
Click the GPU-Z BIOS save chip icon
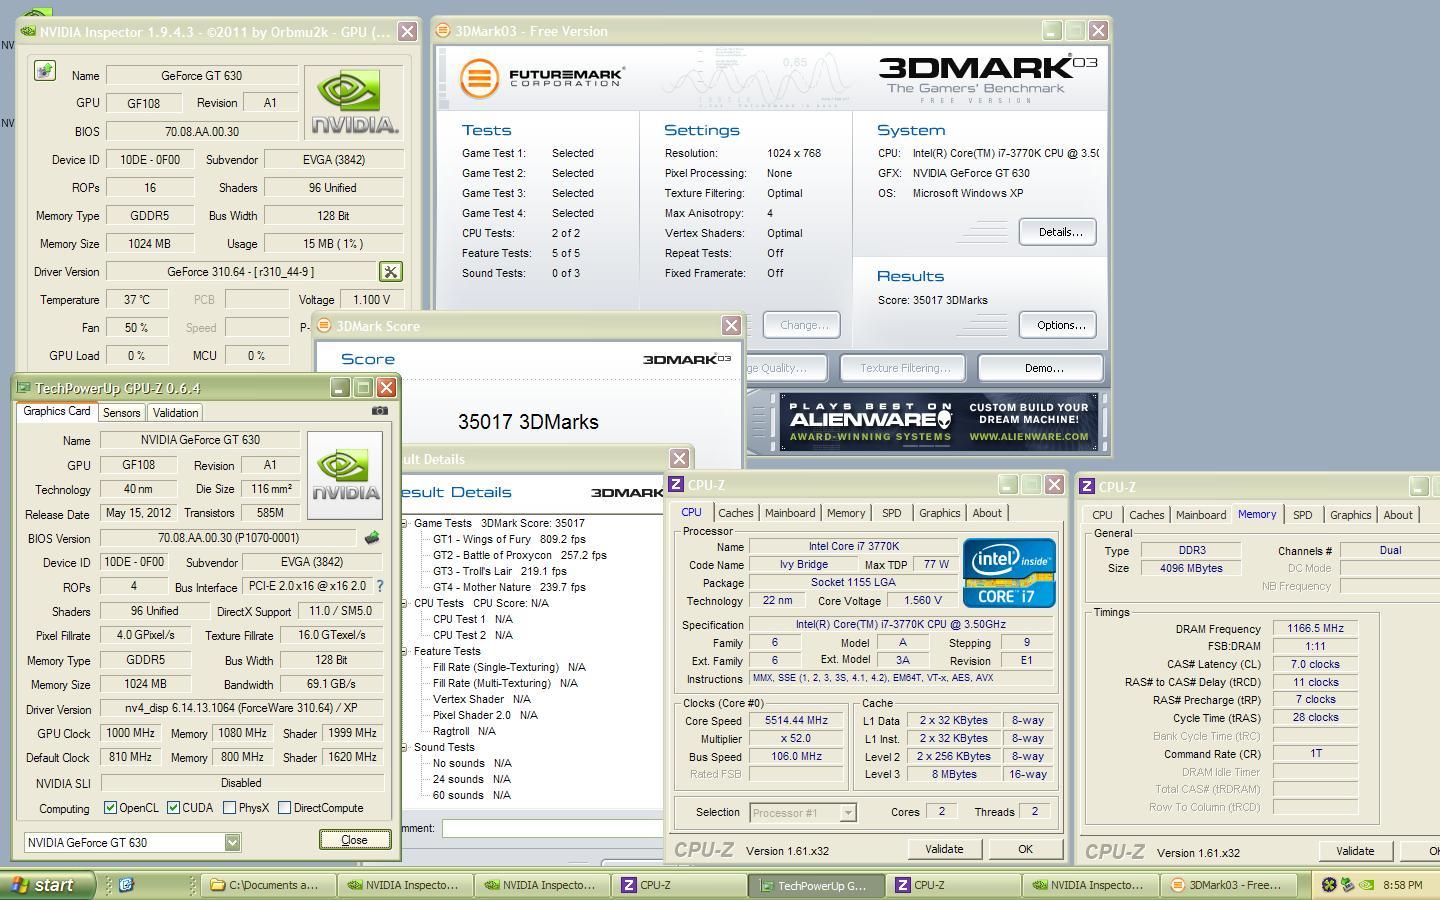(x=372, y=538)
